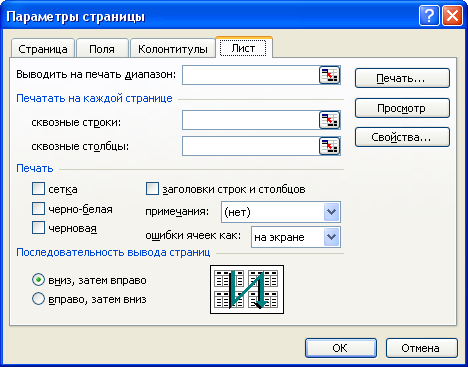Click the Просмотр button
Image resolution: width=468 pixels, height=367 pixels.
pos(402,108)
